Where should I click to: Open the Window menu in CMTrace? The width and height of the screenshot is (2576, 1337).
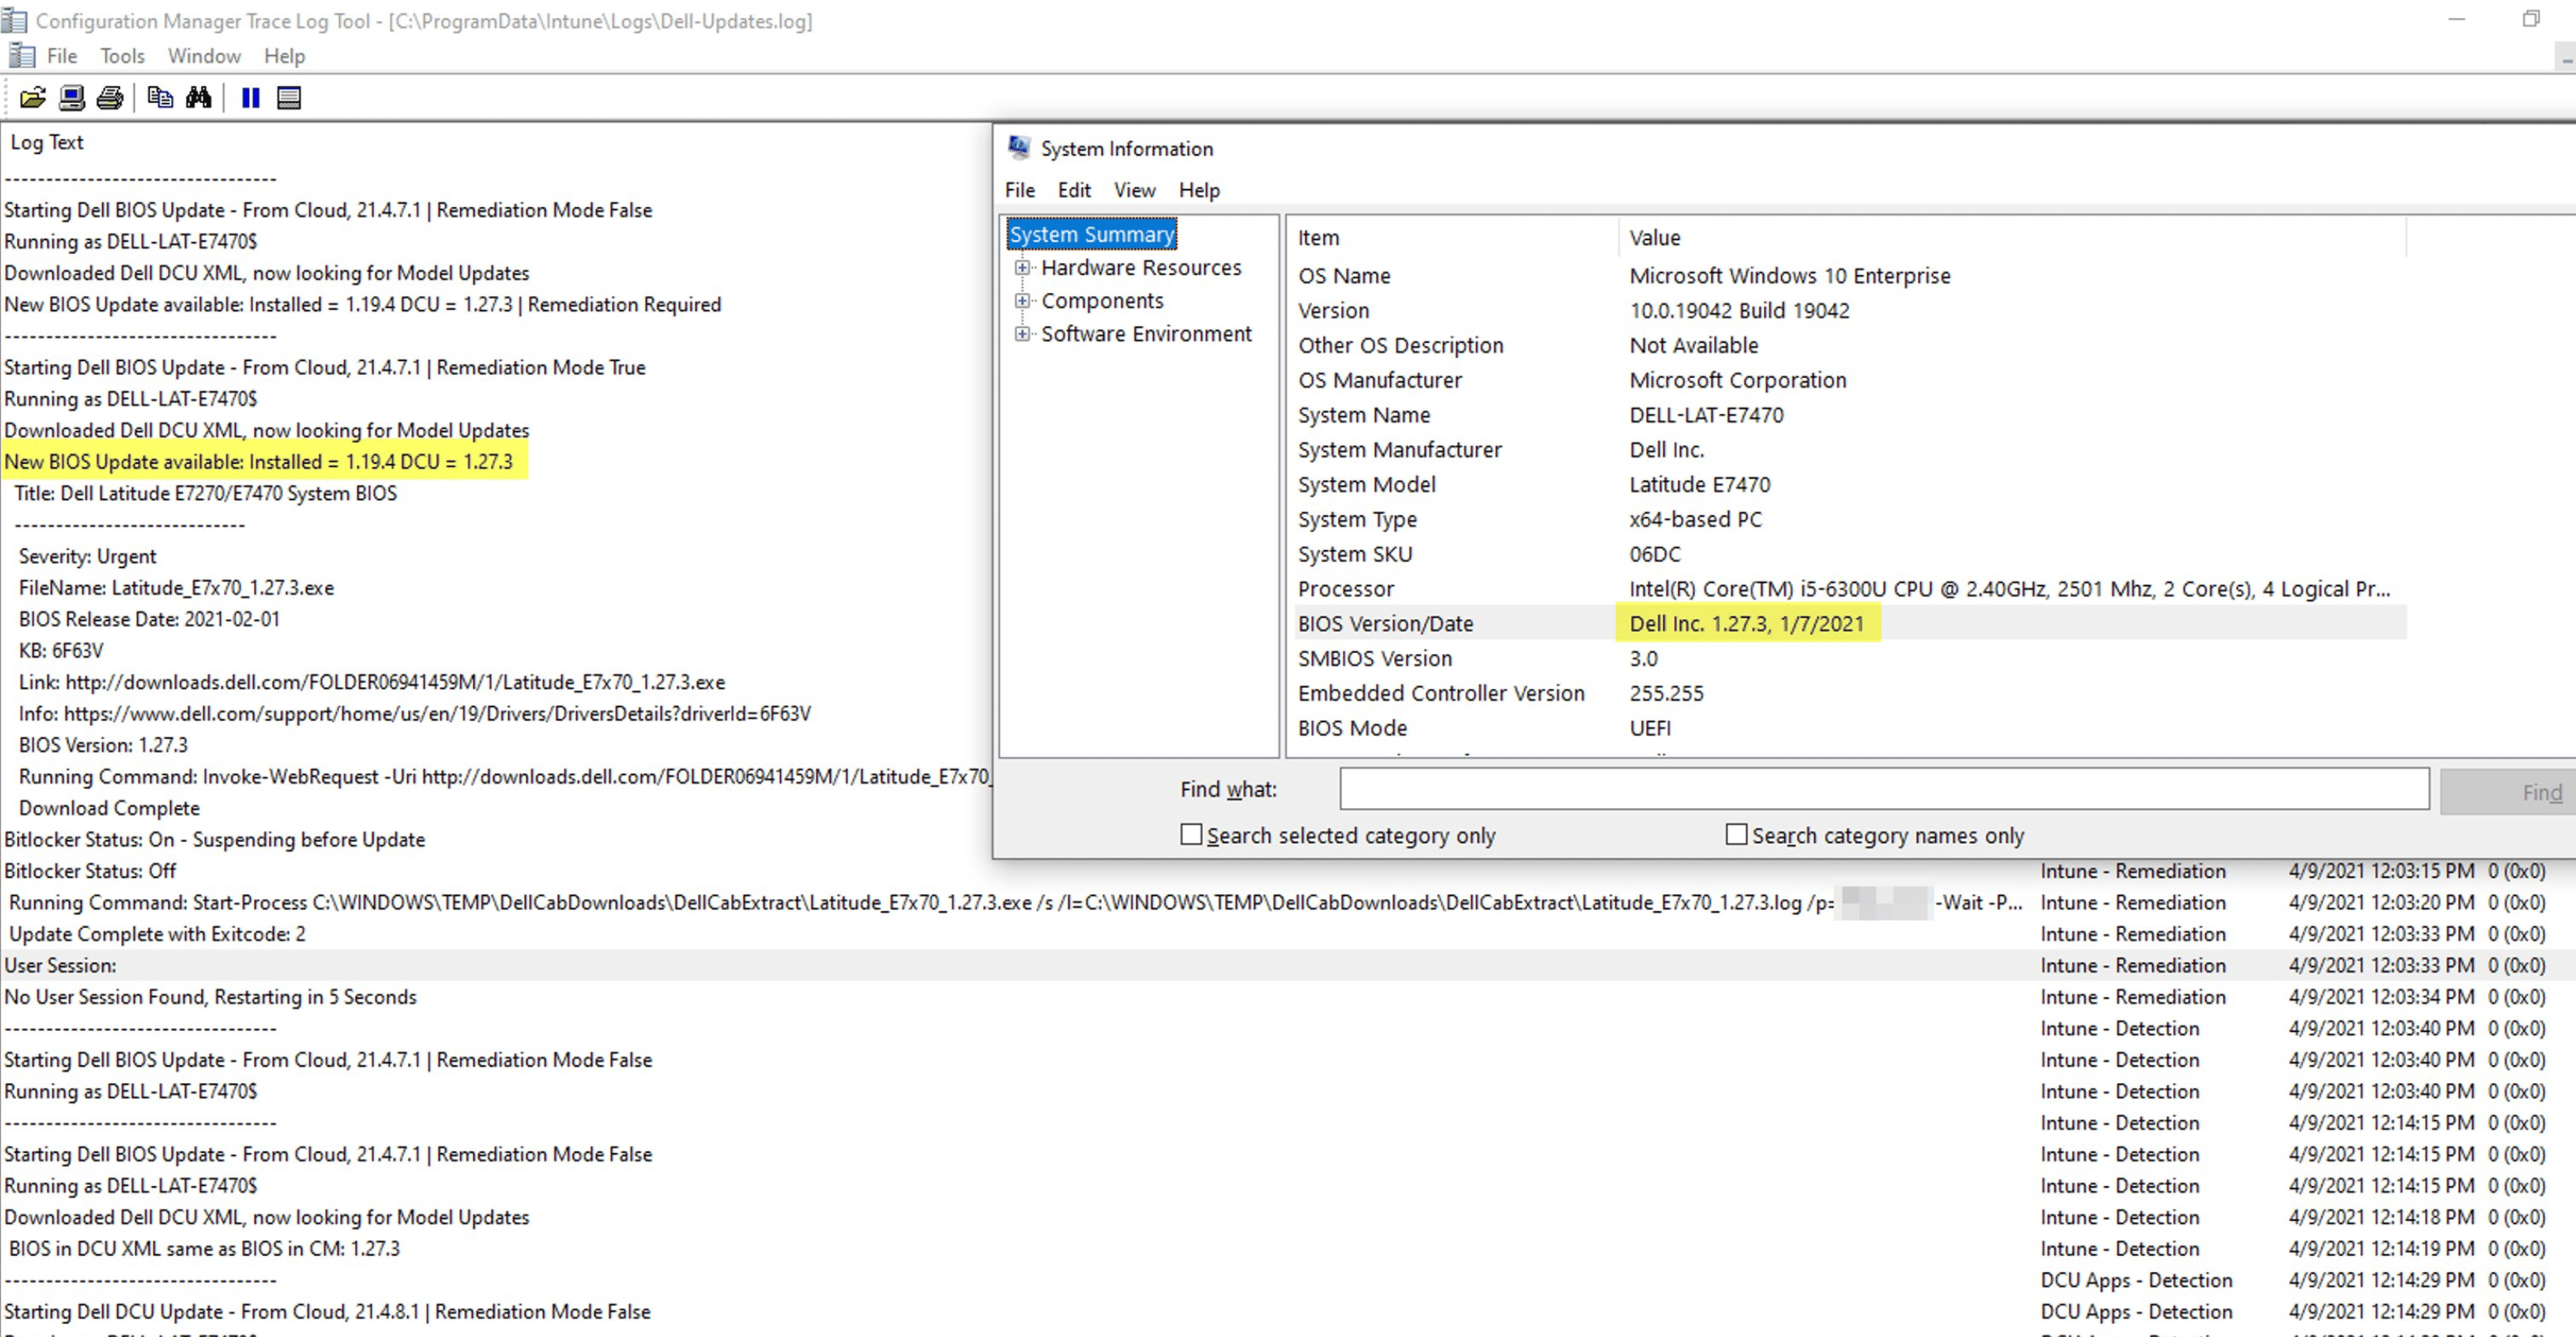click(x=204, y=56)
